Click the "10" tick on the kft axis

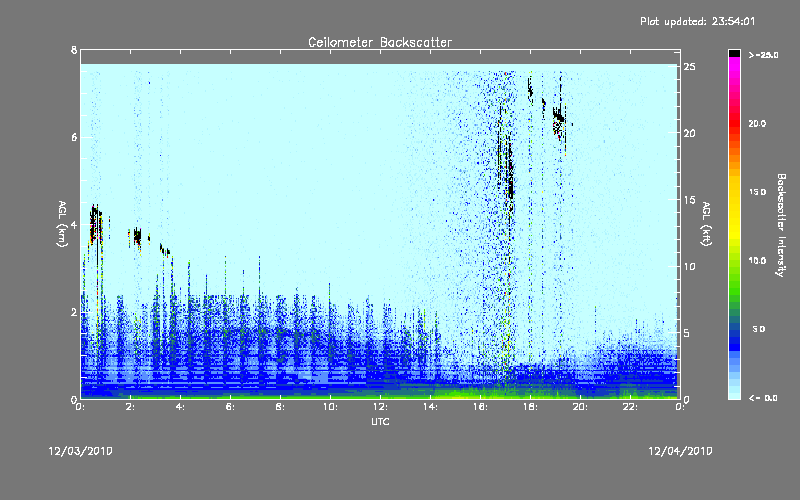coord(689,266)
